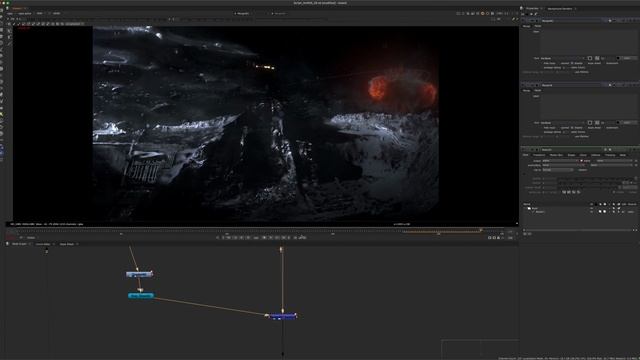Image resolution: width=640 pixels, height=360 pixels.
Task: Select the cyan node in the node graph
Action: pyautogui.click(x=141, y=296)
